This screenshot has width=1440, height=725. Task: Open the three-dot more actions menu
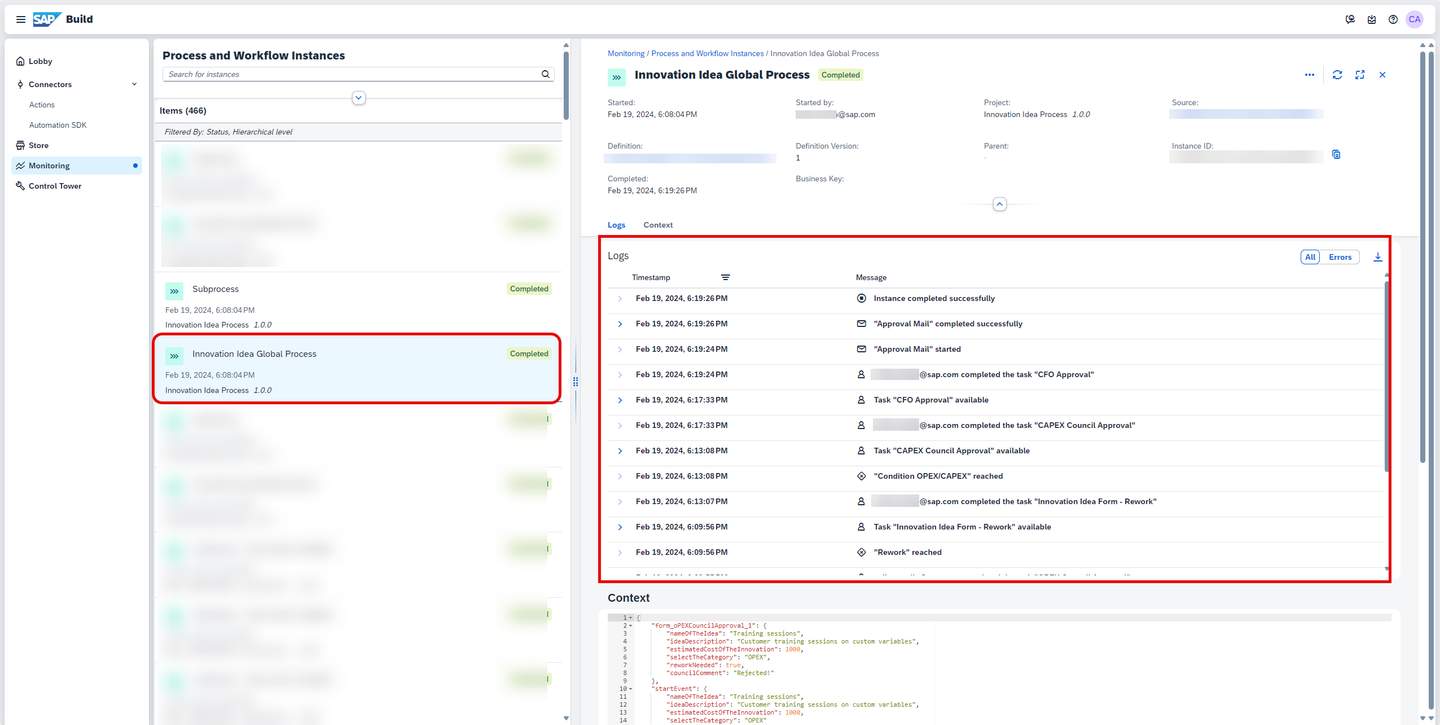click(x=1310, y=75)
